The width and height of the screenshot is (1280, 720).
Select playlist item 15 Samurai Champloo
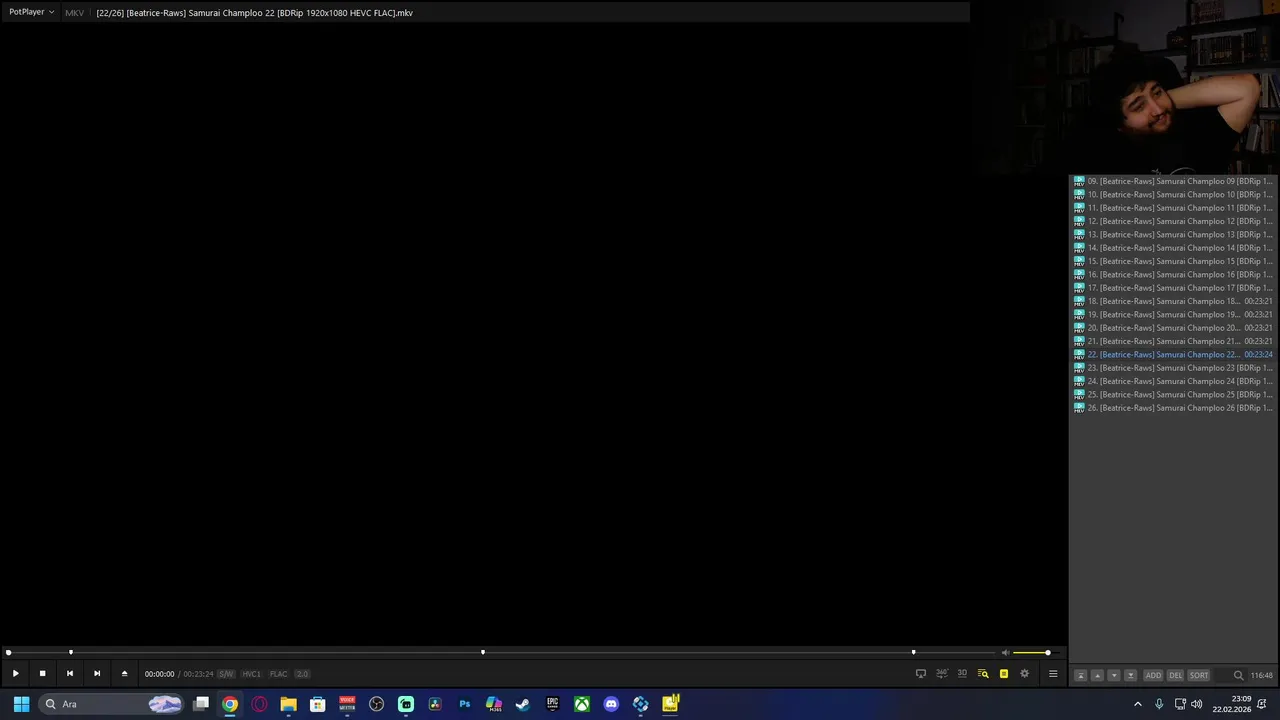click(1173, 262)
